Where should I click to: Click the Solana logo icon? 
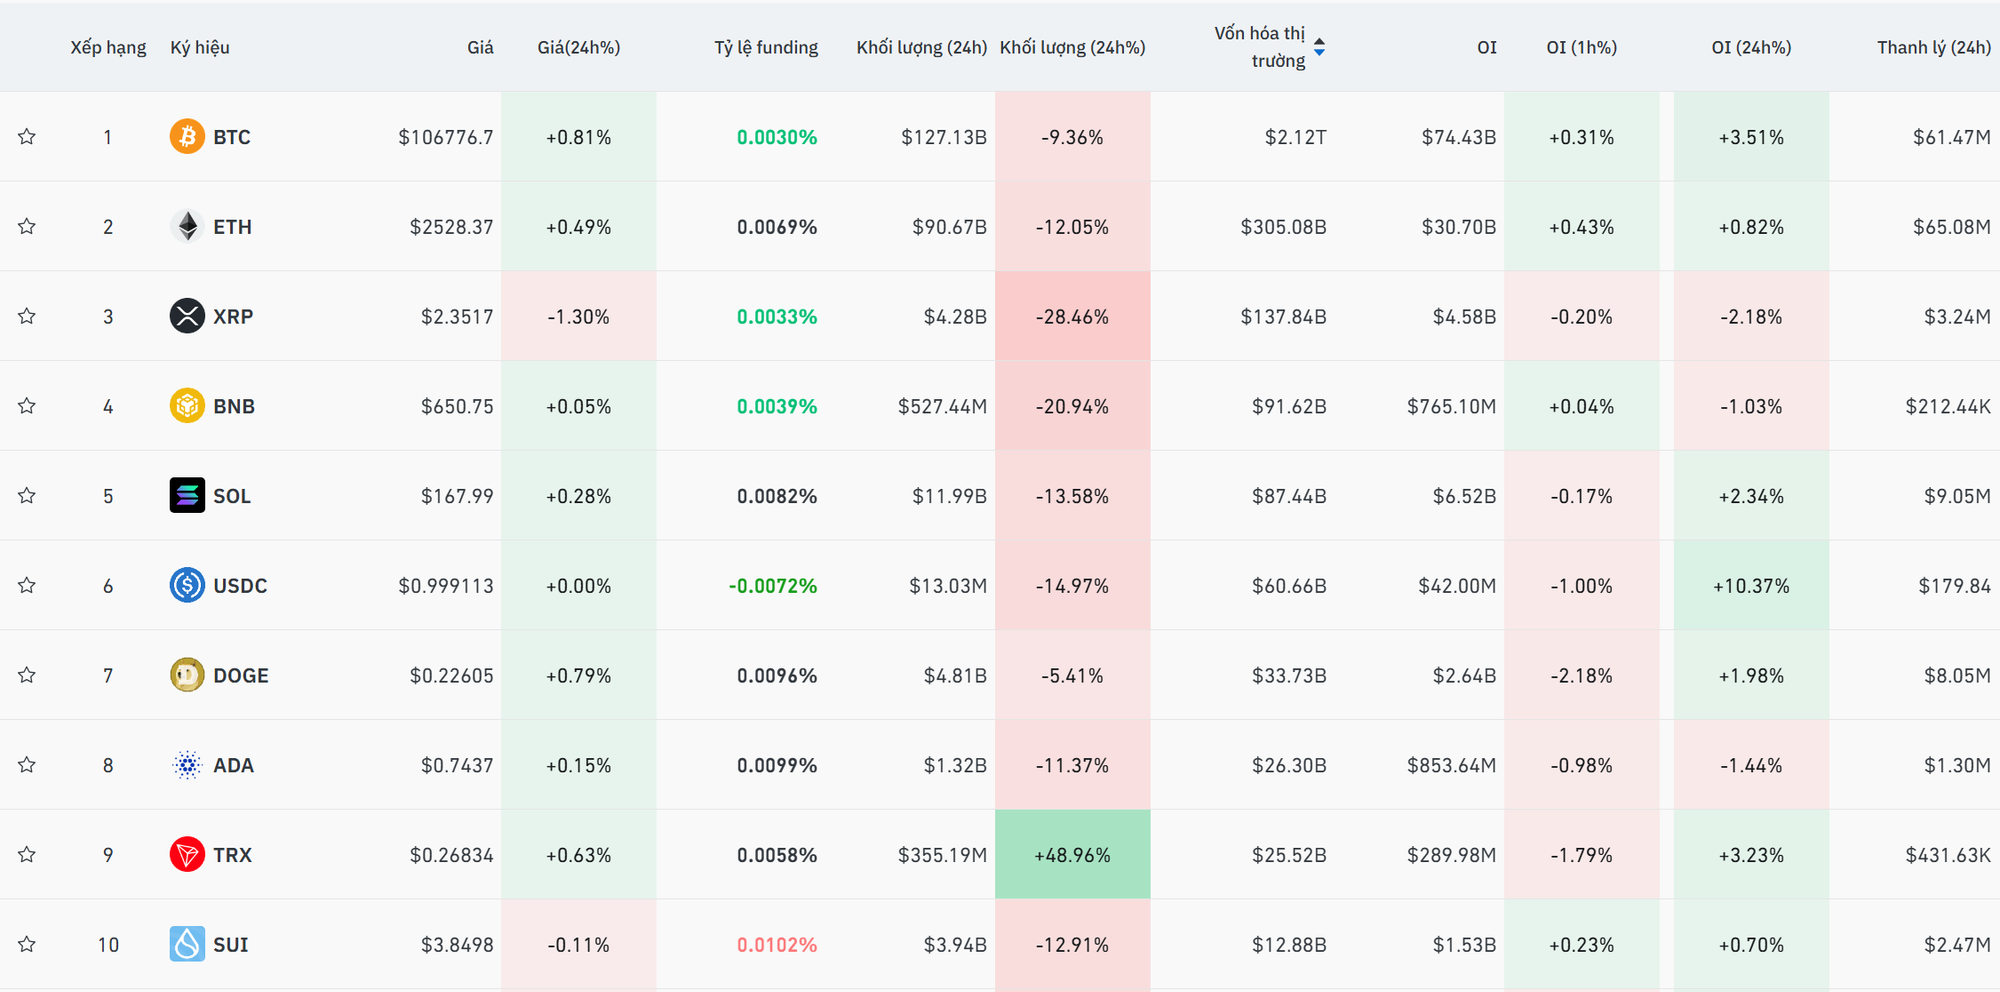[187, 496]
